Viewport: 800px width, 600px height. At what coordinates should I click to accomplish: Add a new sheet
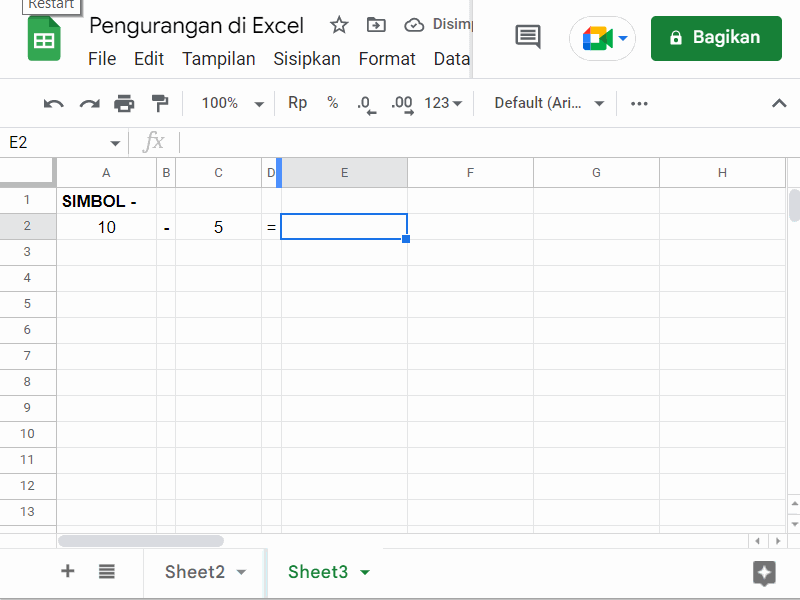click(67, 571)
